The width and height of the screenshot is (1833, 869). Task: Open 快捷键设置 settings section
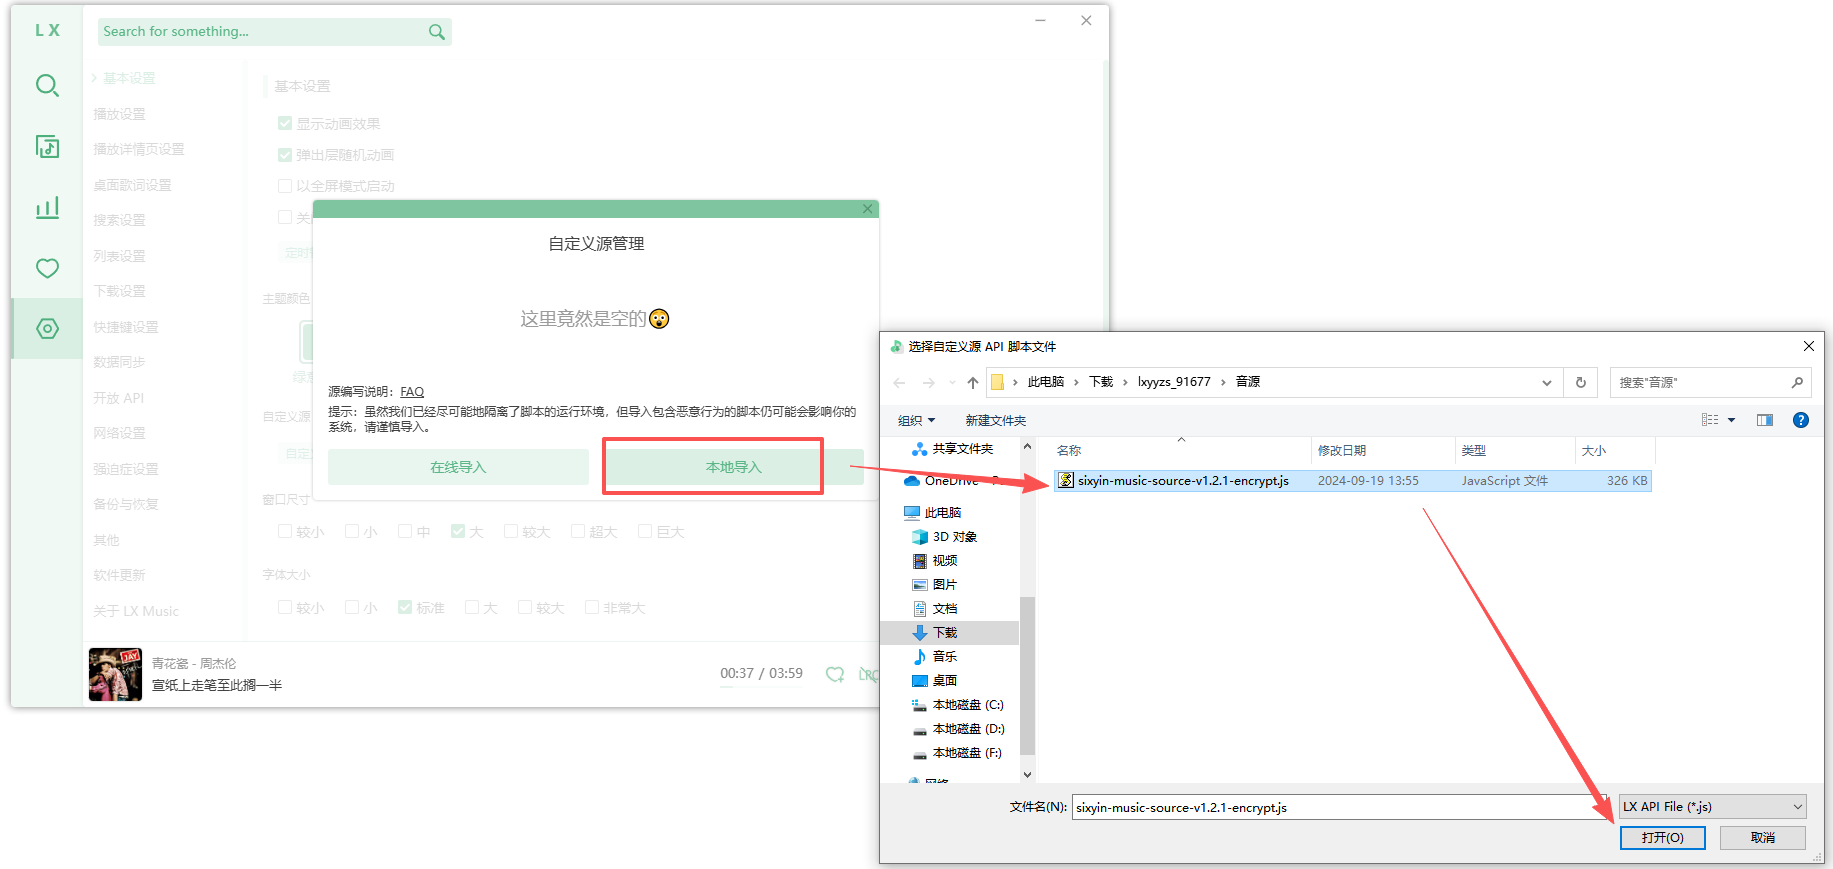125,327
